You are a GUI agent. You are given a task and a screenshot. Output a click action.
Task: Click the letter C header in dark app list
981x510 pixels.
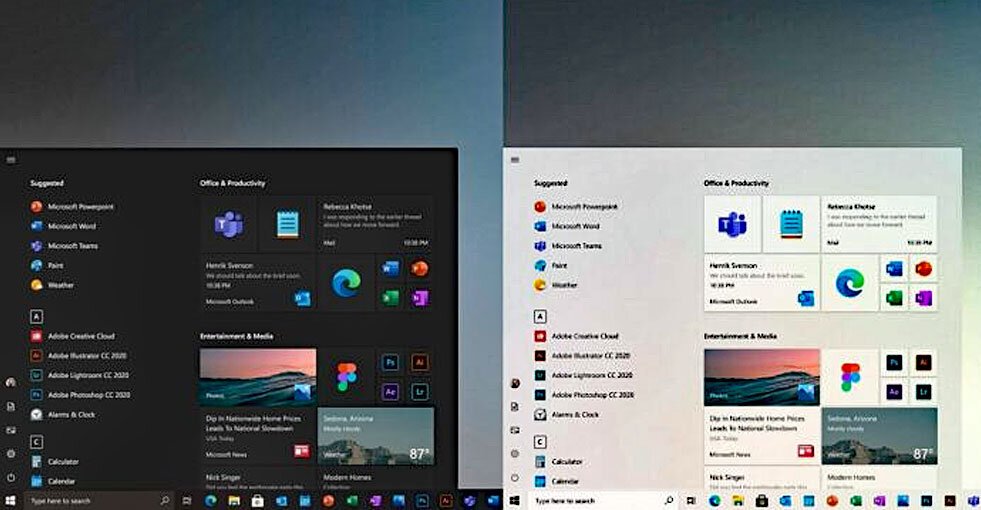[x=36, y=442]
